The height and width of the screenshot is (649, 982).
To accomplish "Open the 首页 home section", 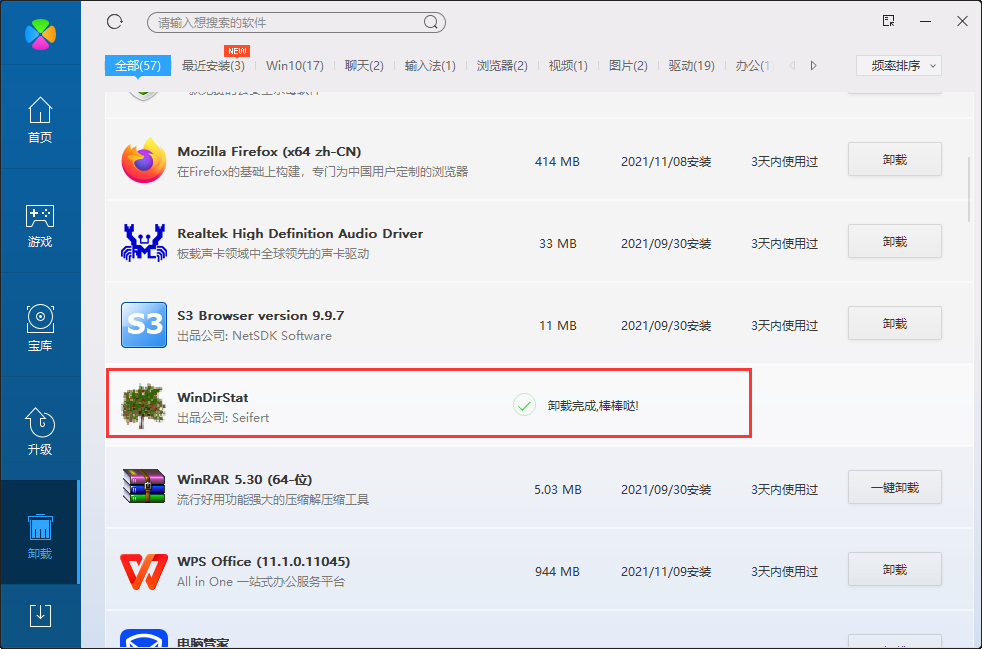I will 40,120.
